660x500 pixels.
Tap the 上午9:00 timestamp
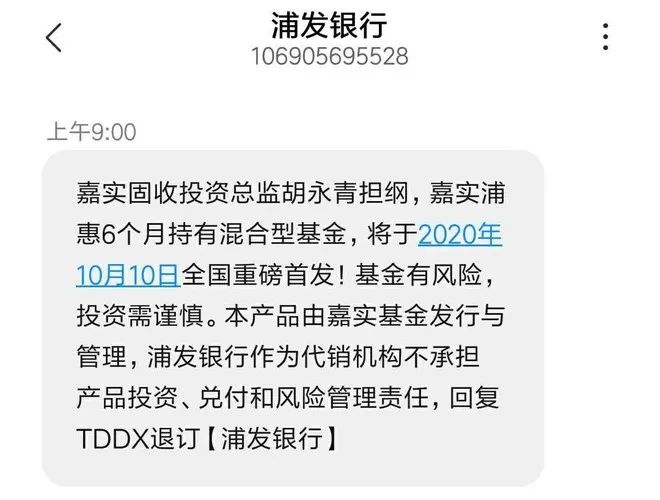(91, 132)
